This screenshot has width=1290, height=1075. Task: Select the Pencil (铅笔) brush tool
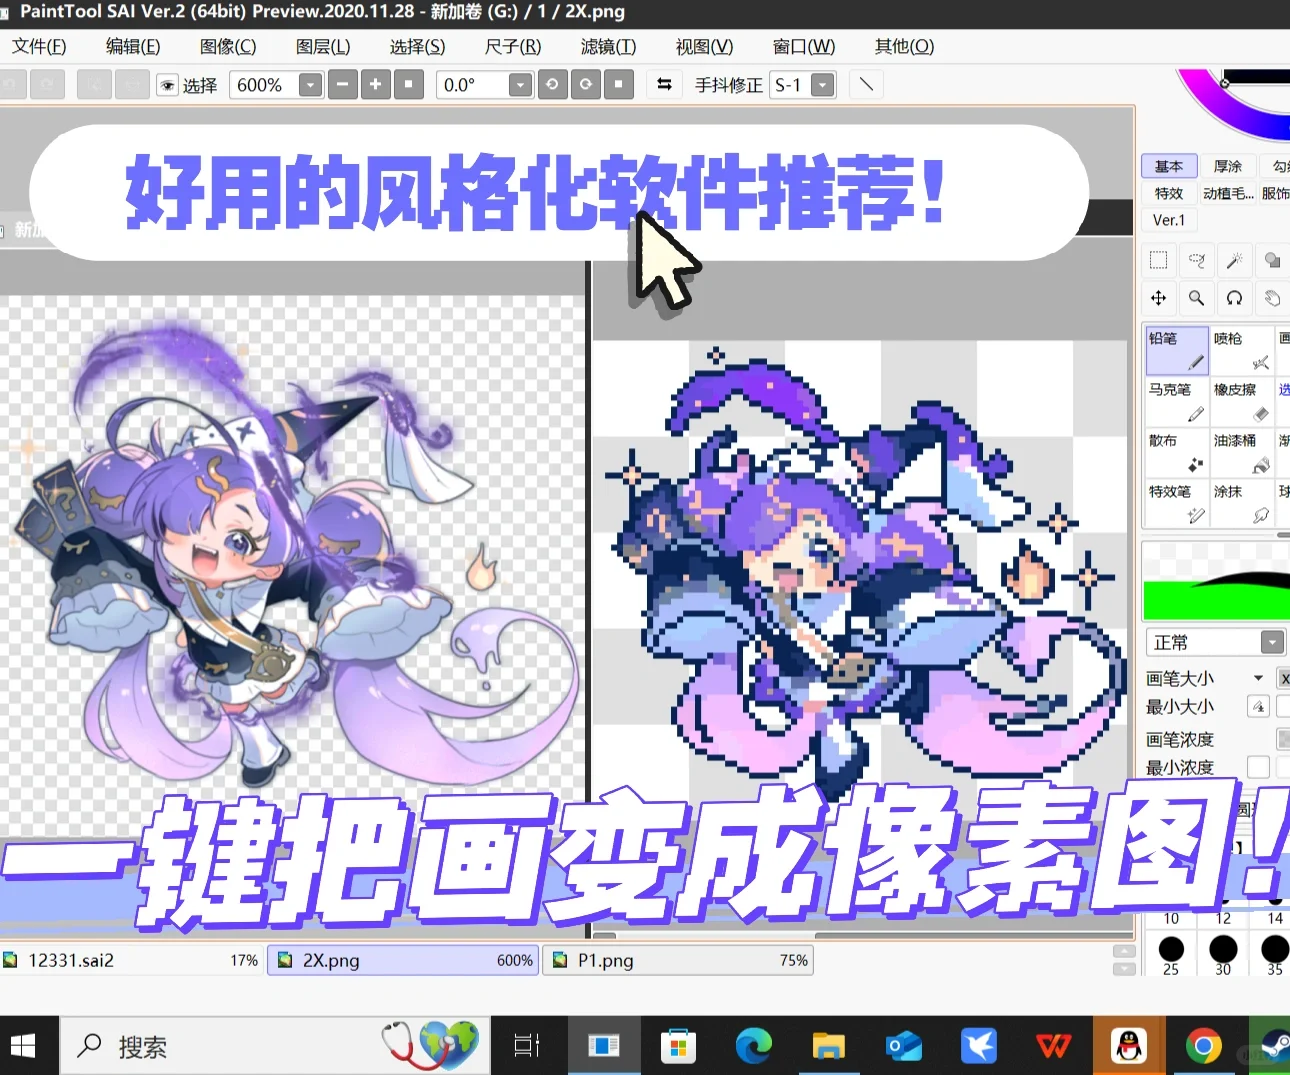pyautogui.click(x=1176, y=350)
